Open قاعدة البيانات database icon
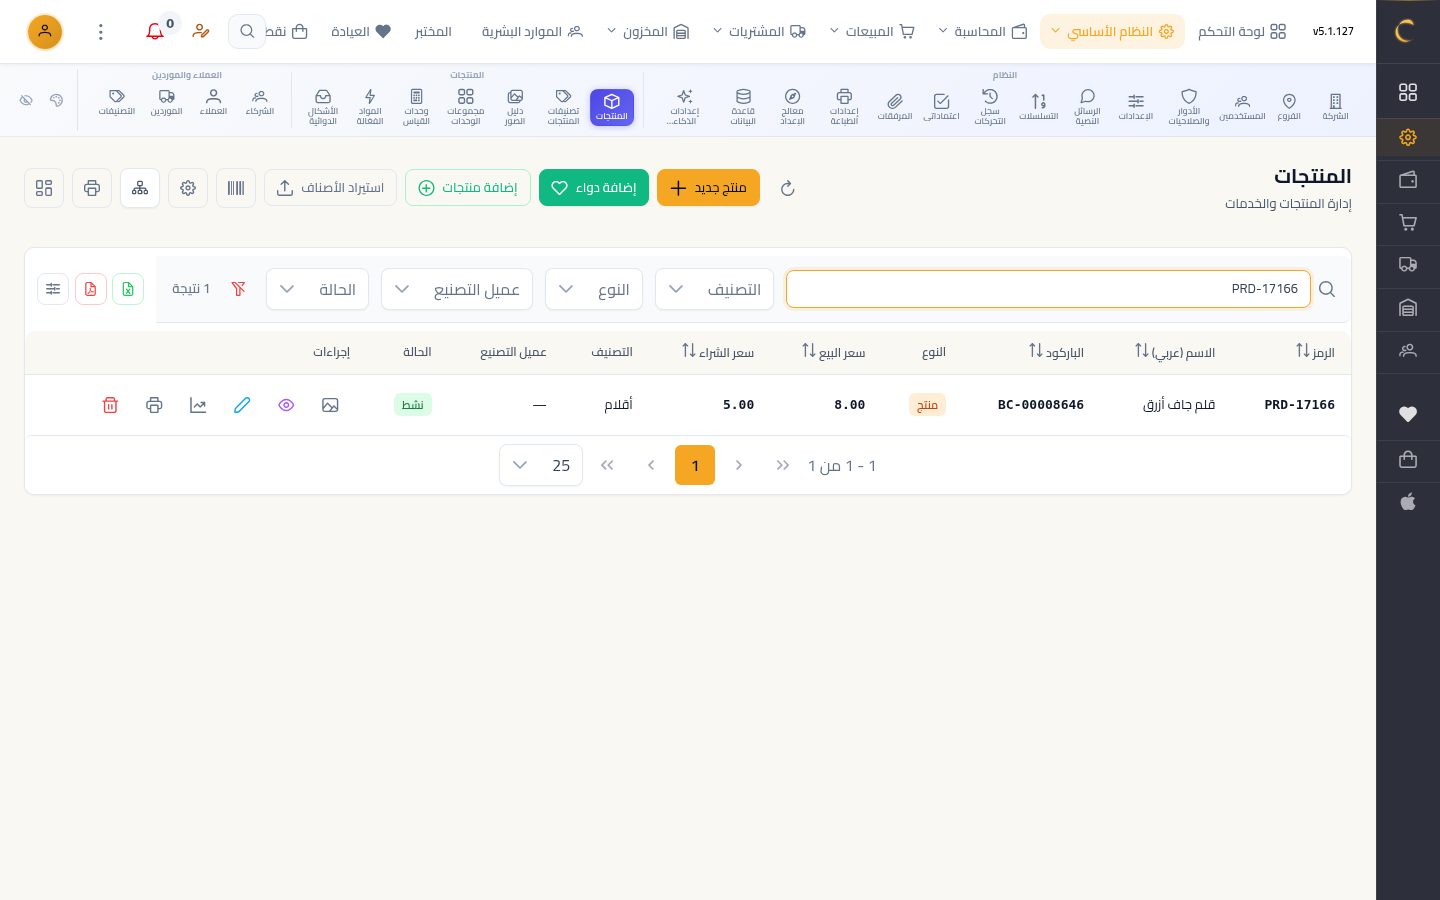 point(743,105)
